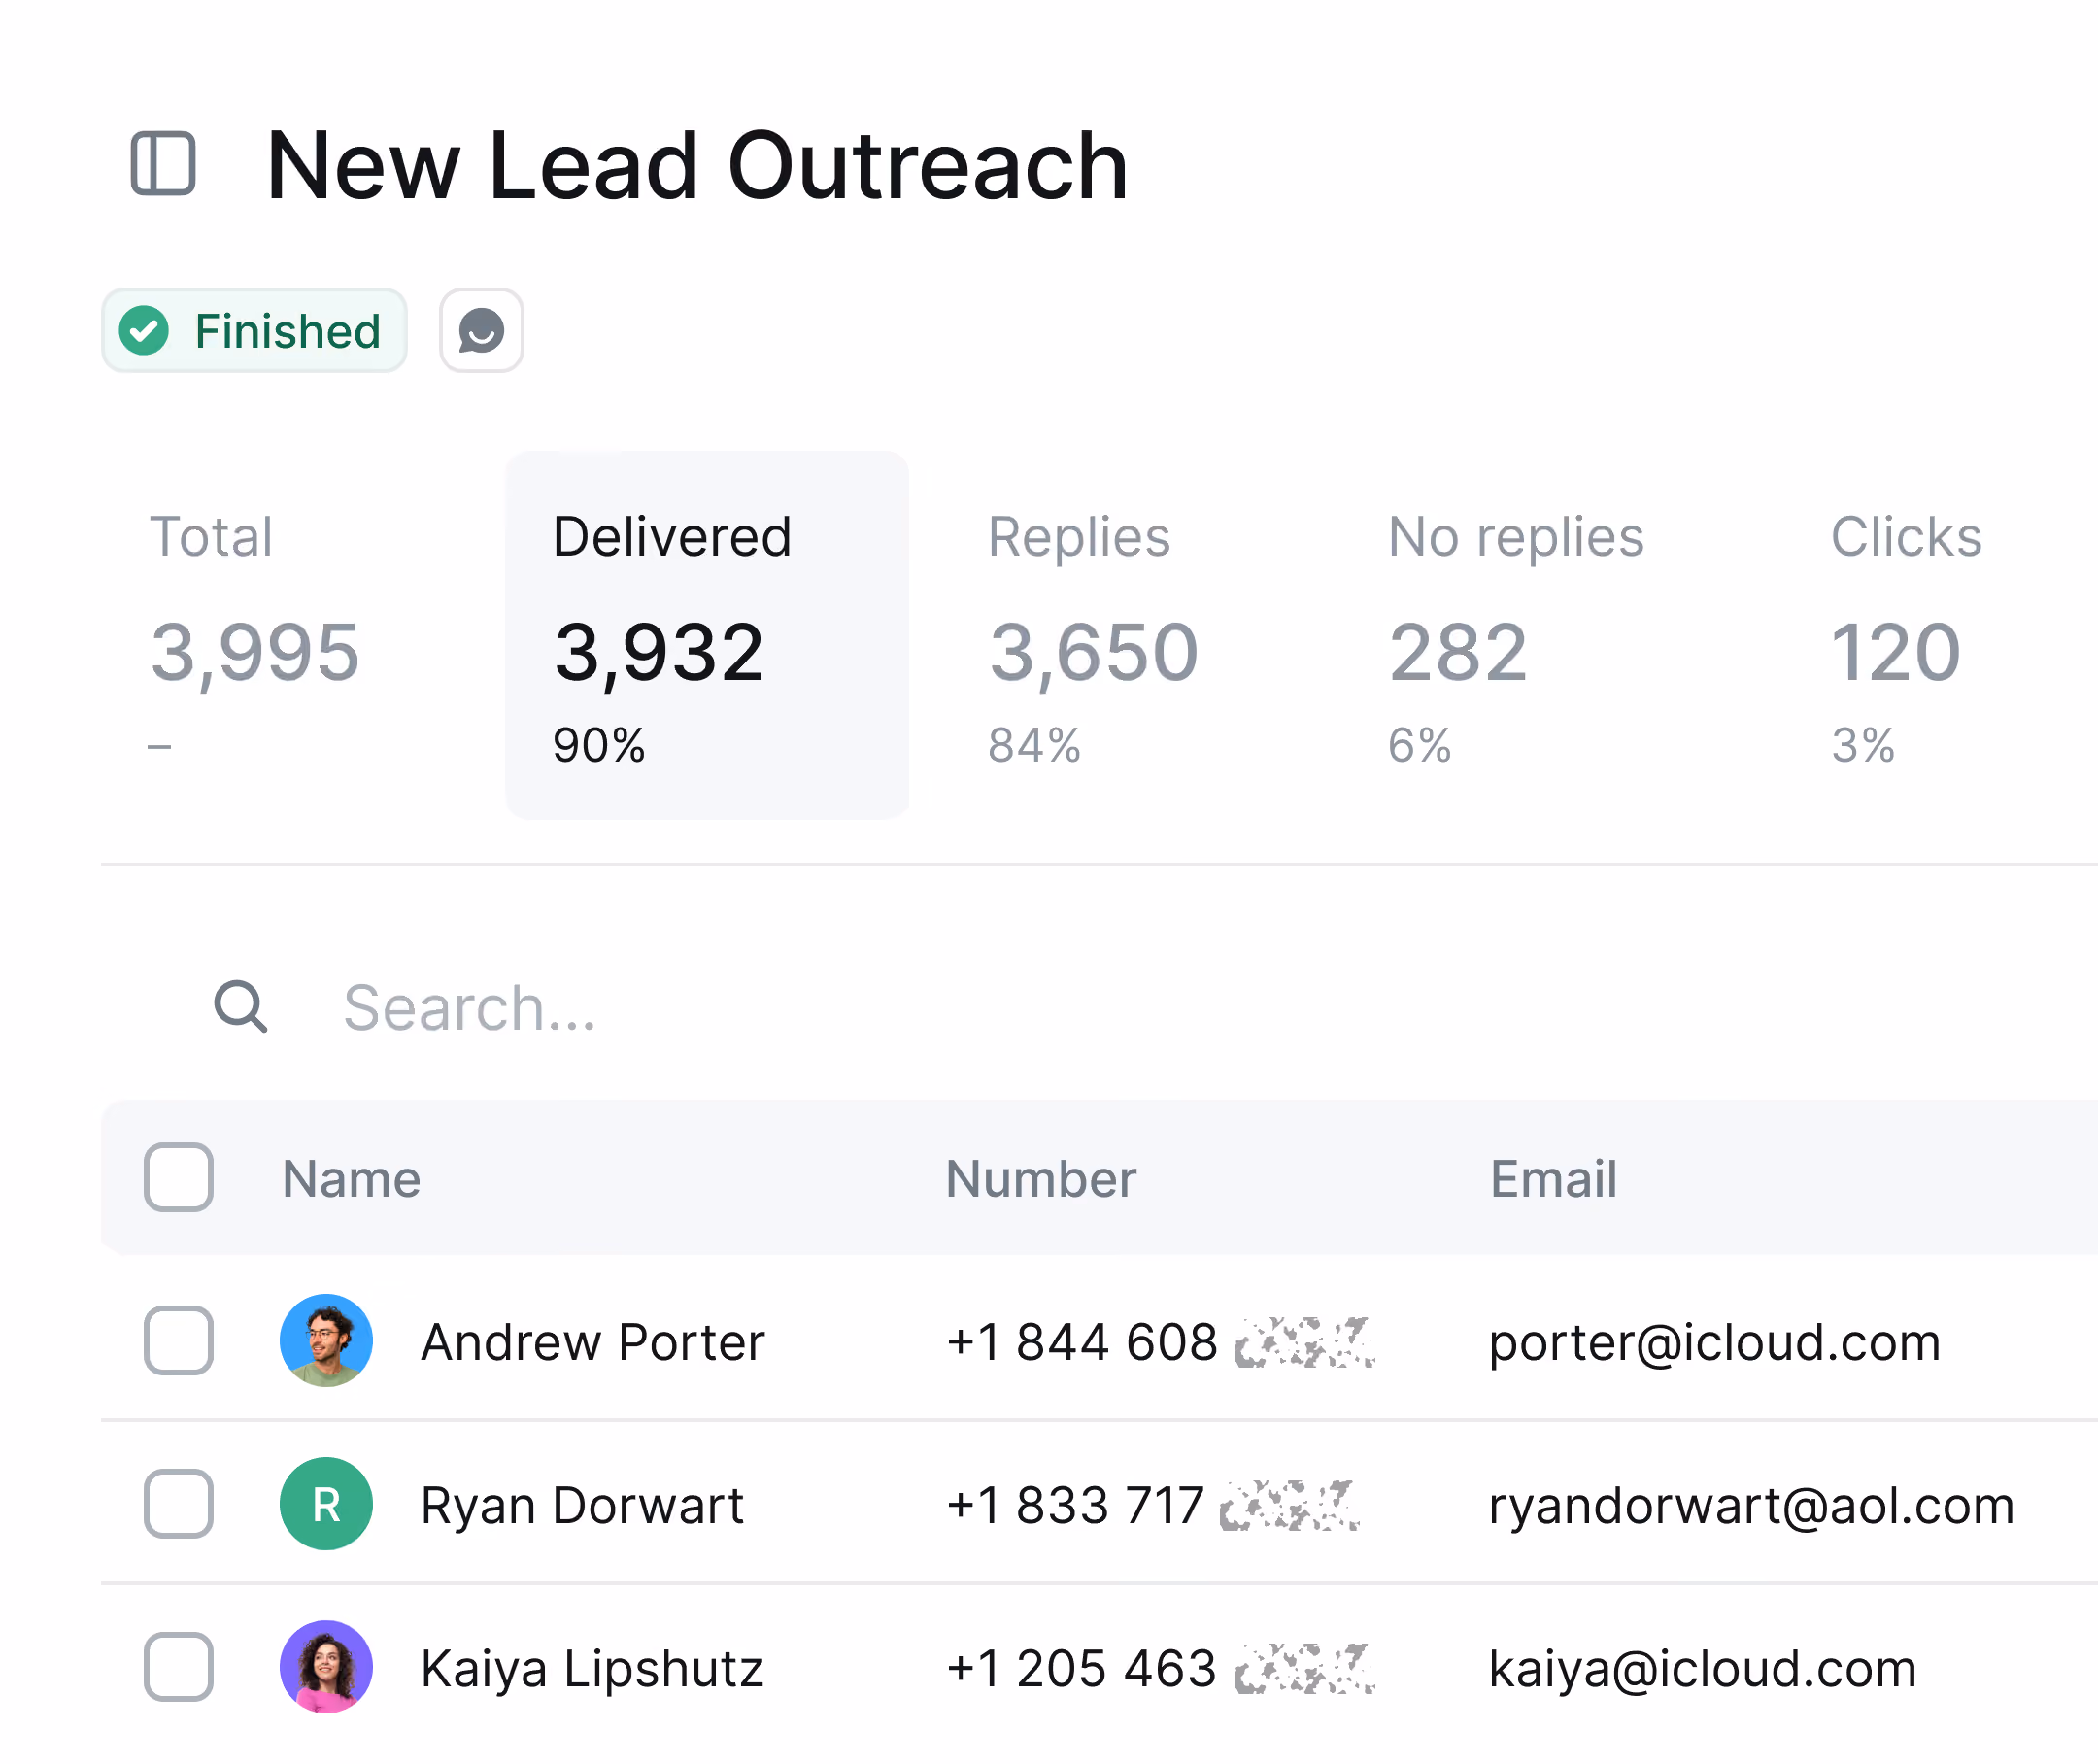Sort by the Email column header
The width and height of the screenshot is (2098, 1764).
click(1553, 1178)
